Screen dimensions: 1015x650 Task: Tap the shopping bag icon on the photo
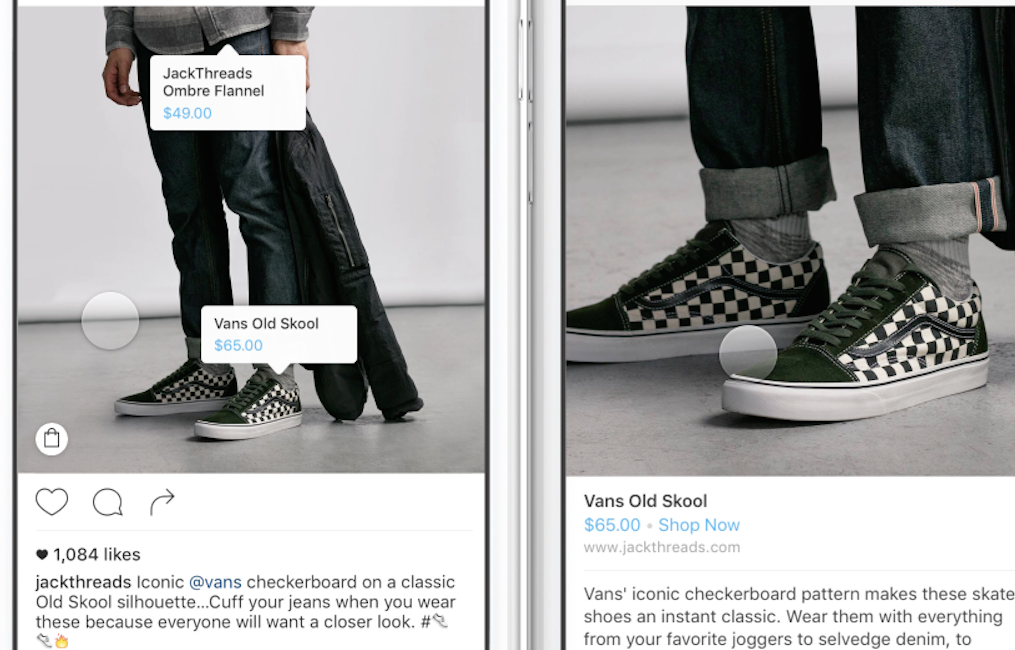[x=52, y=439]
